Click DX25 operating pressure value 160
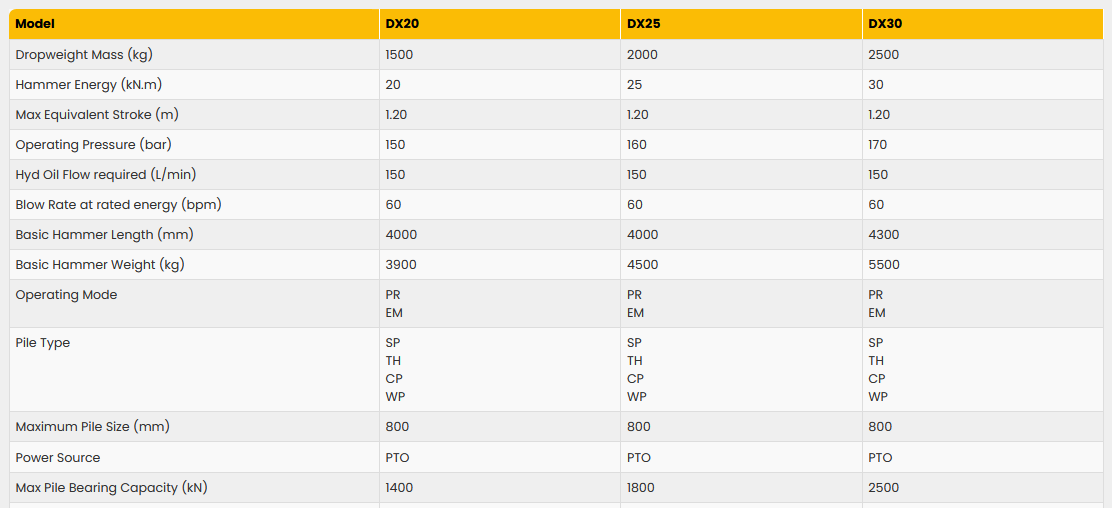This screenshot has width=1112, height=508. pyautogui.click(x=637, y=145)
